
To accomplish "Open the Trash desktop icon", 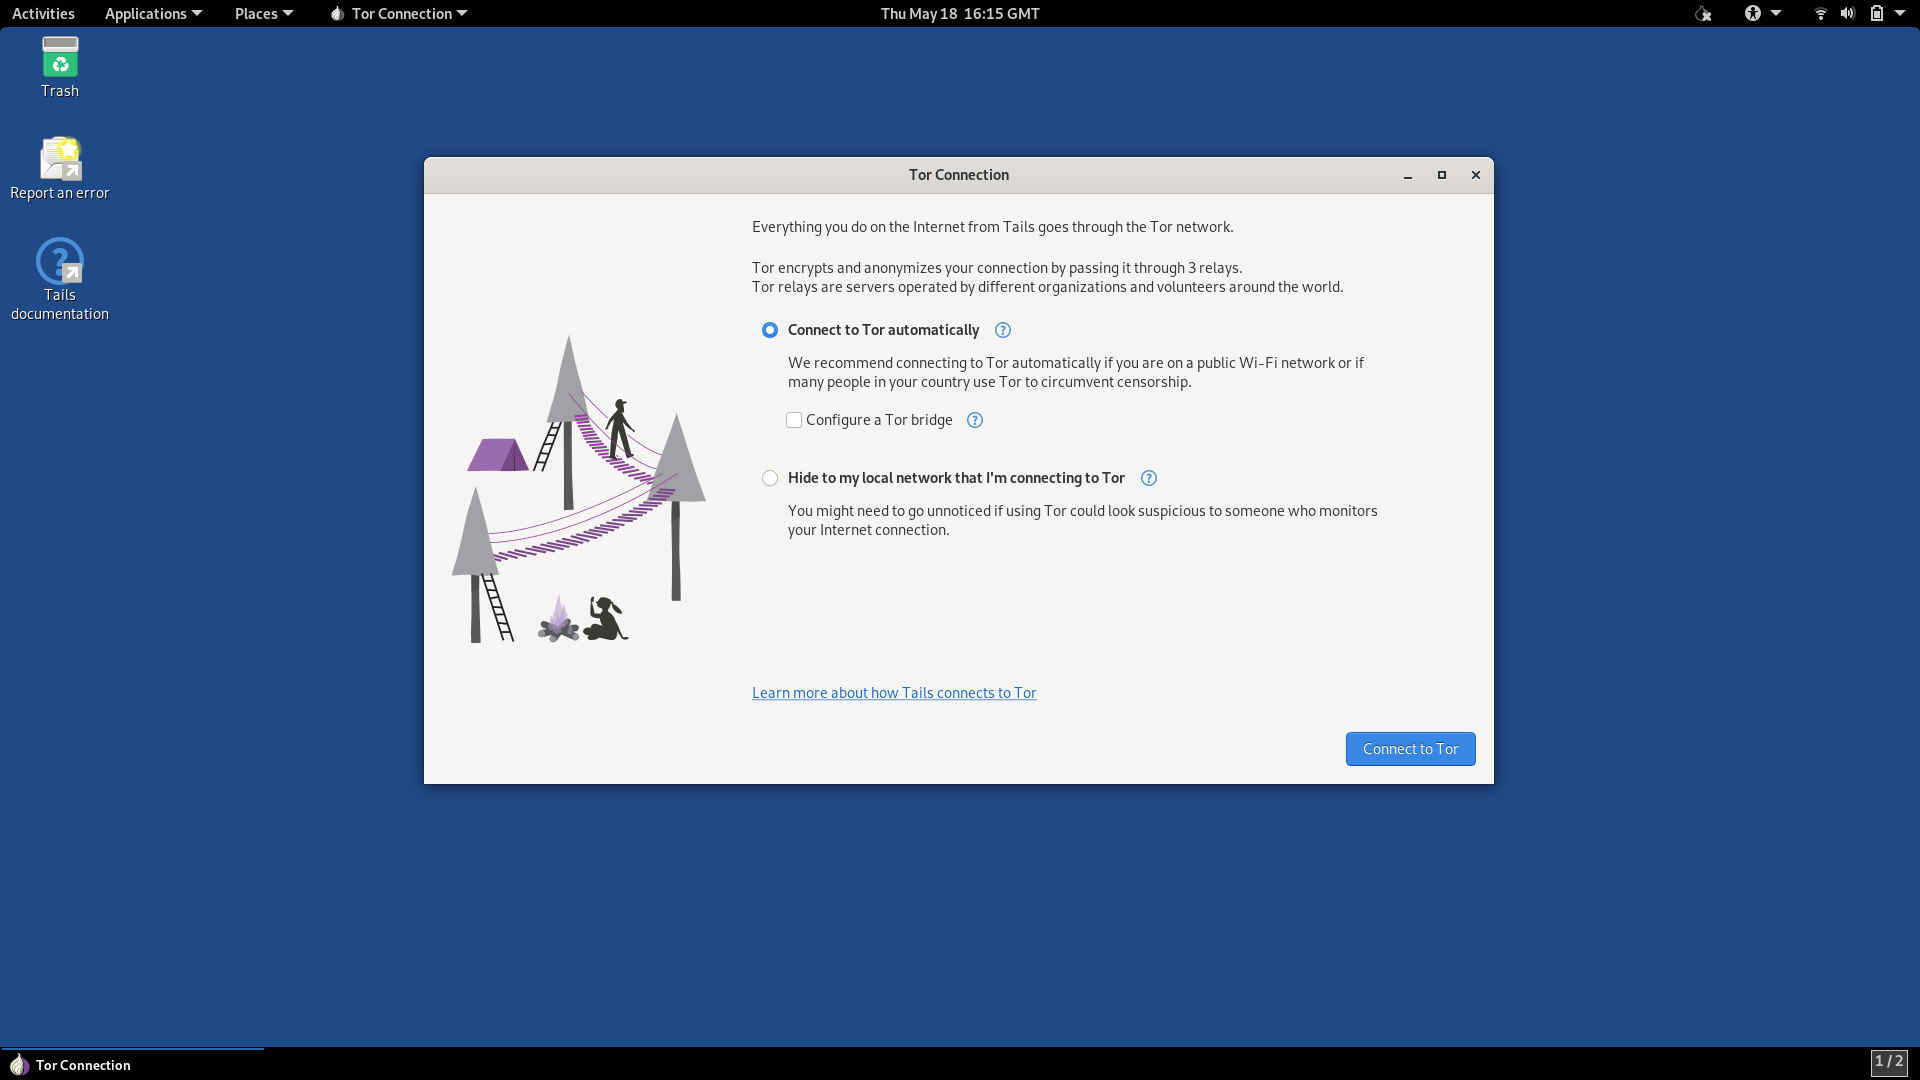I will [x=60, y=66].
